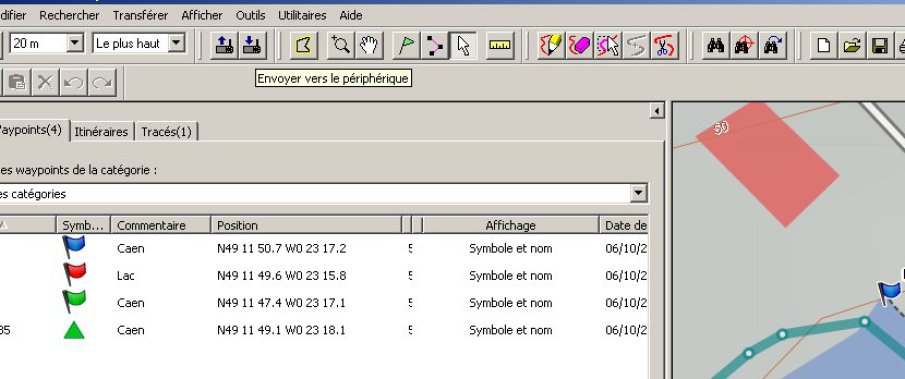Sort by the Date de column header
The image size is (905, 379).
[624, 225]
